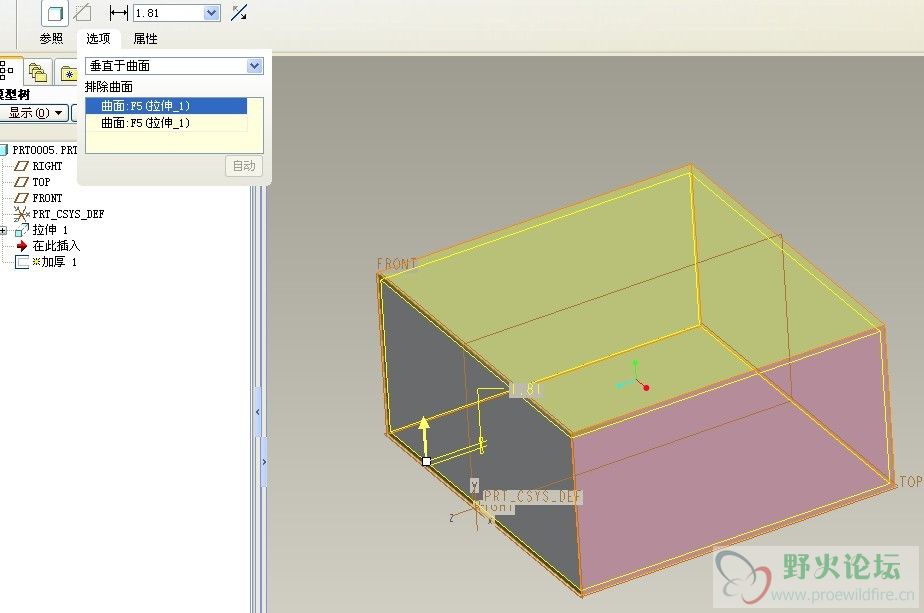
Task: Click the spin center icon in viewport
Action: [x=634, y=376]
